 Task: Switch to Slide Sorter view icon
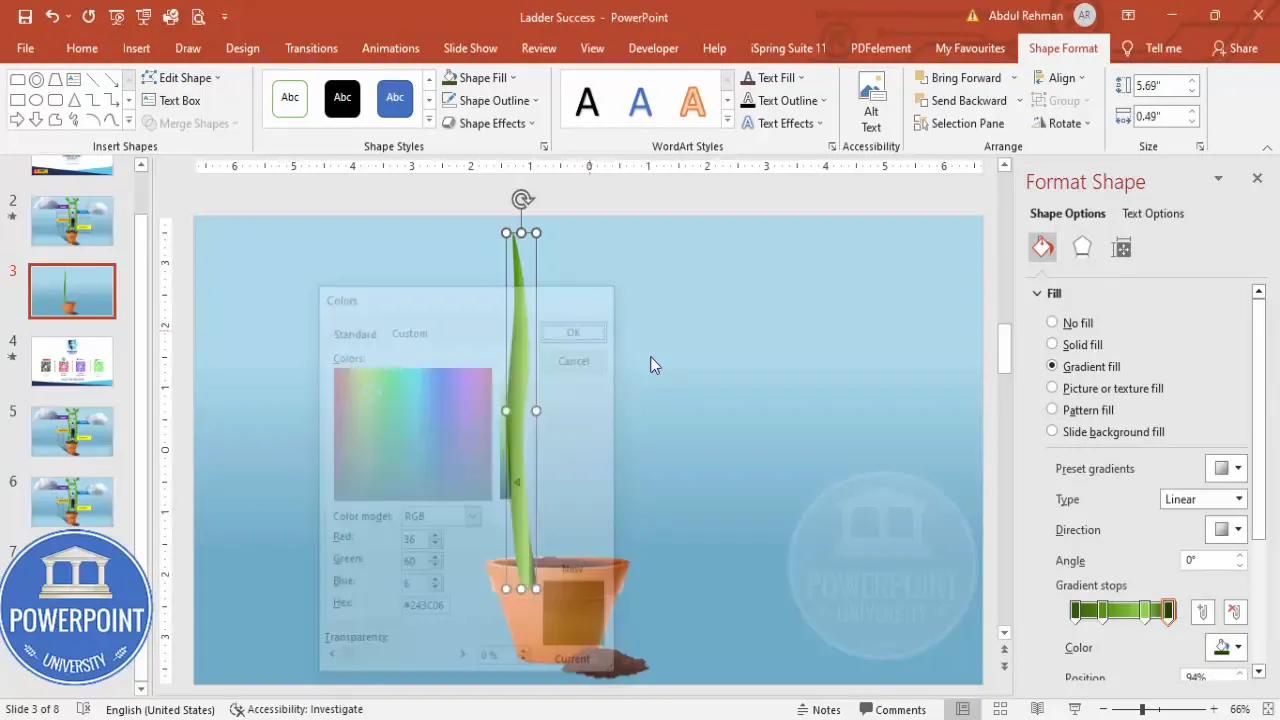click(x=1000, y=709)
